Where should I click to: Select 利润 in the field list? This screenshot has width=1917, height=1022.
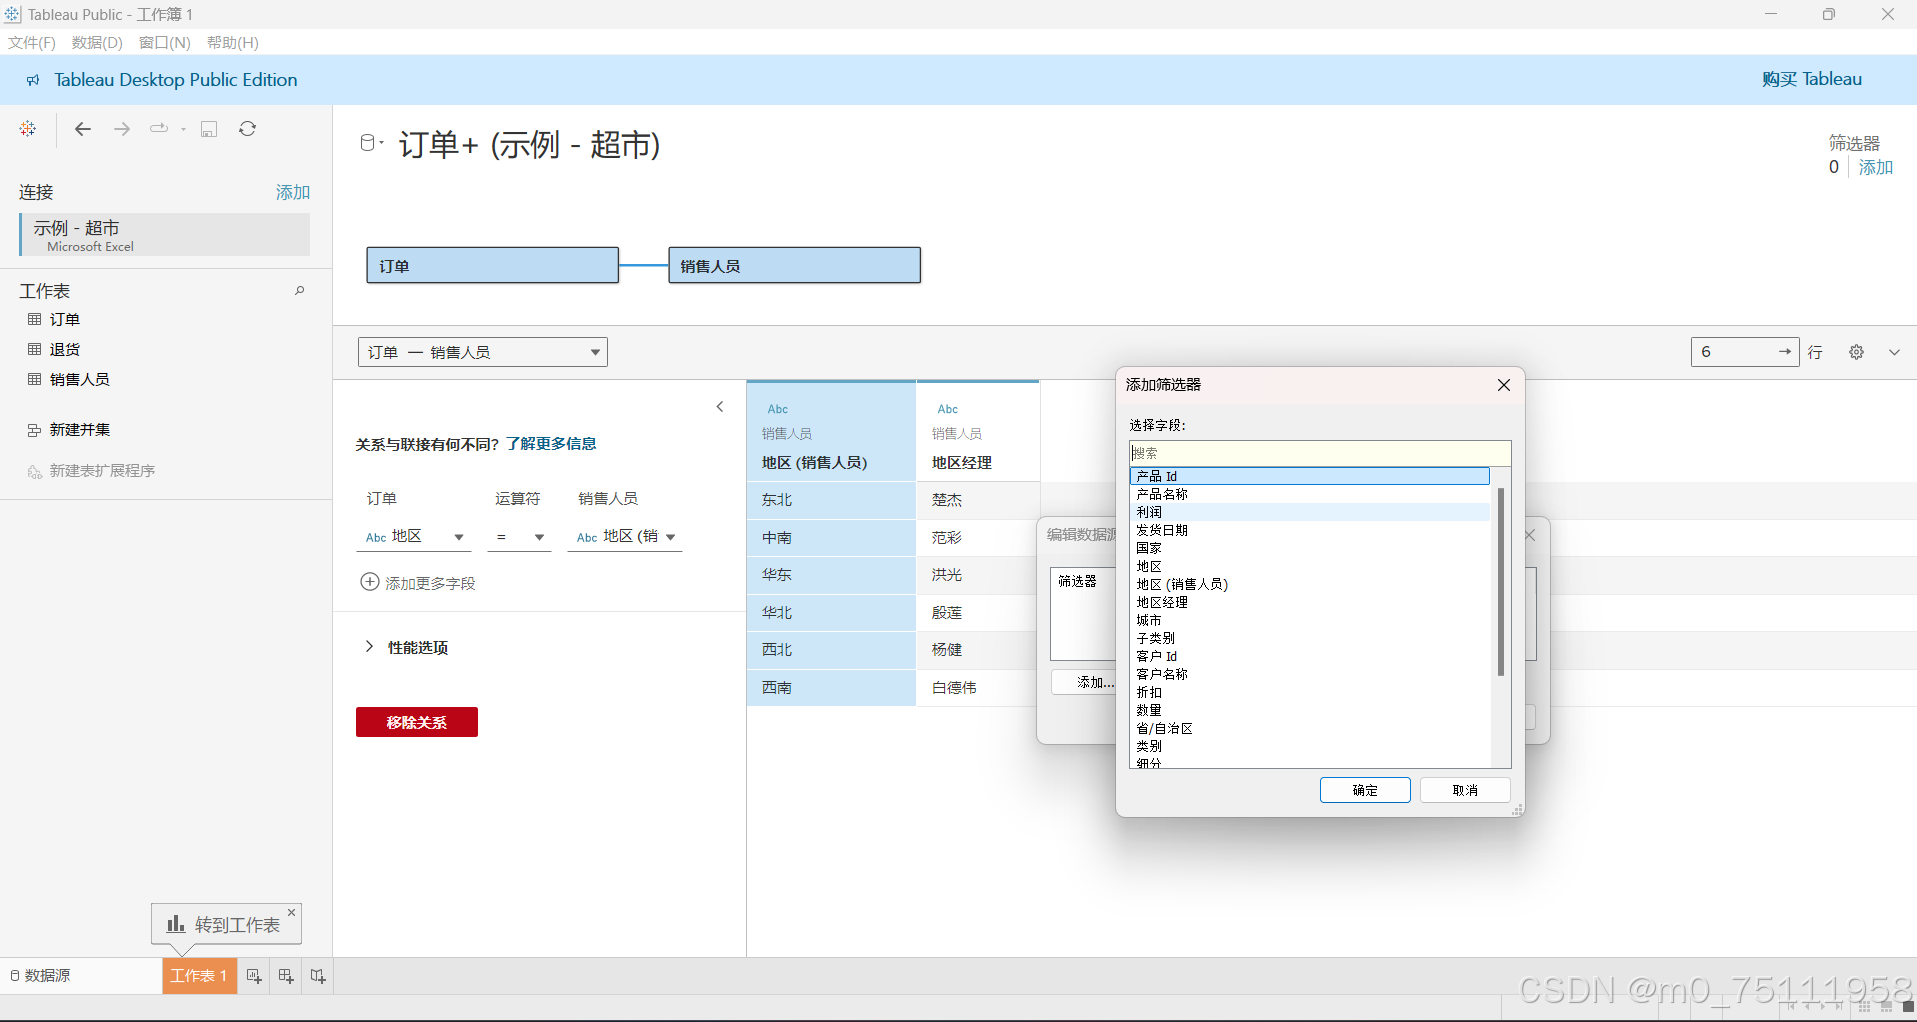(1310, 512)
